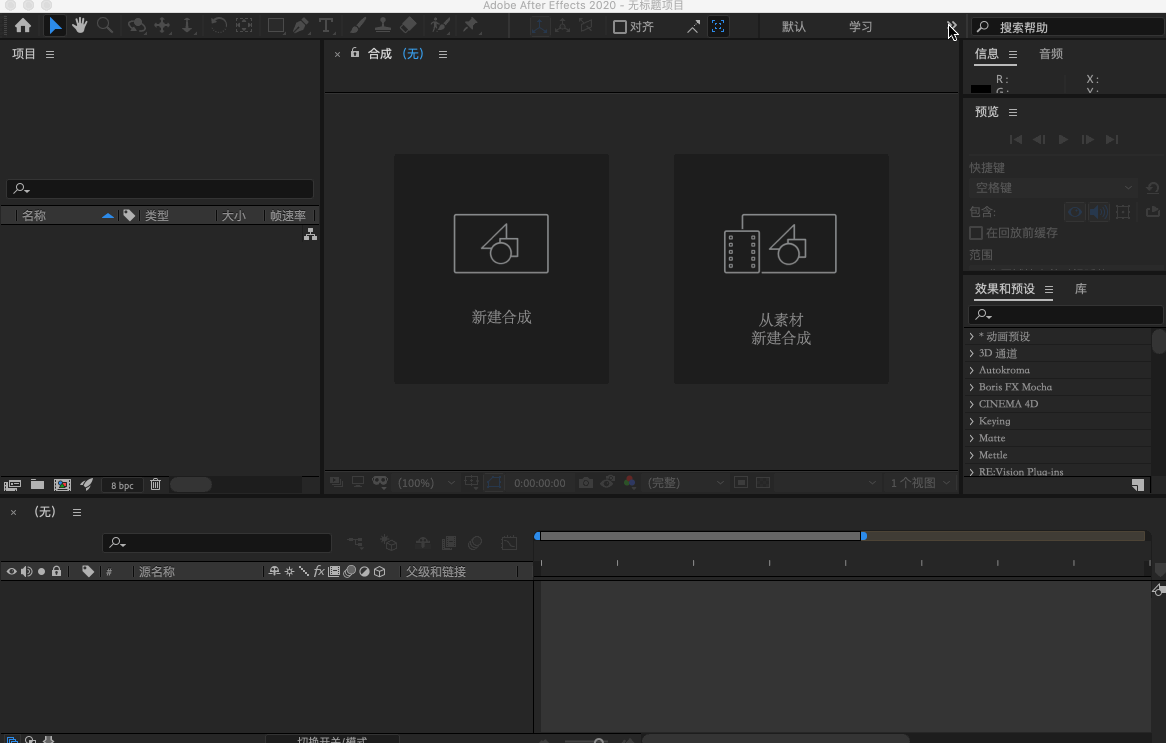Open the 空格键 shortcut dropdown
This screenshot has height=743, width=1166.
pyautogui.click(x=1053, y=188)
